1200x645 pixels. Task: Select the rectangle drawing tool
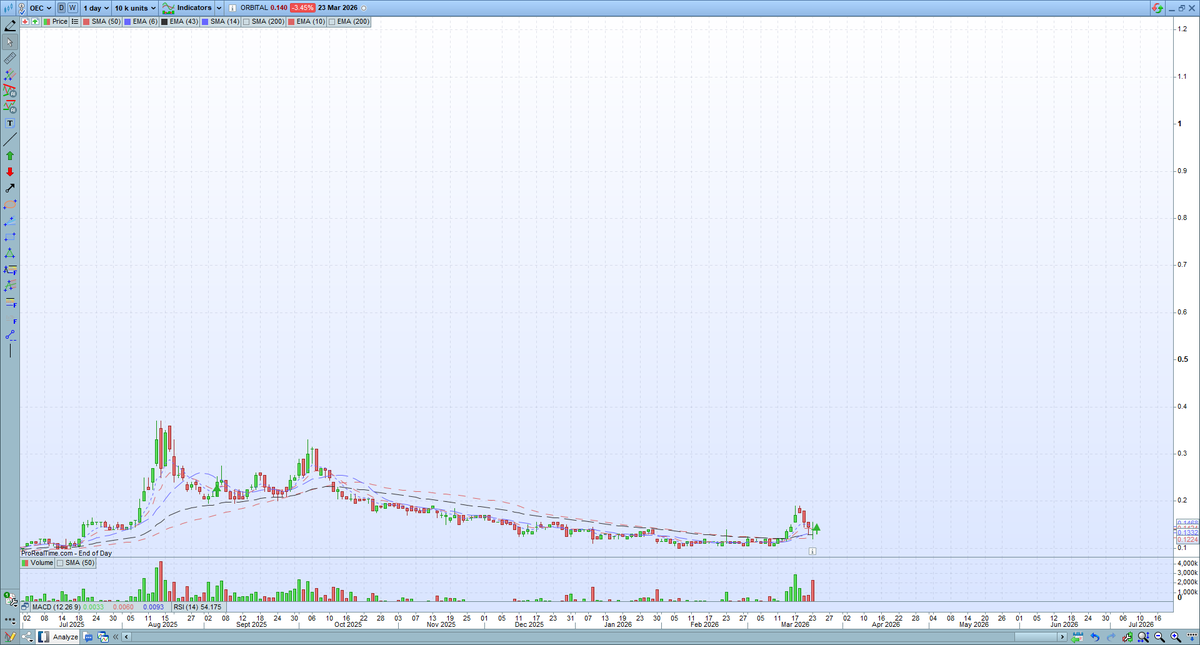[x=10, y=237]
